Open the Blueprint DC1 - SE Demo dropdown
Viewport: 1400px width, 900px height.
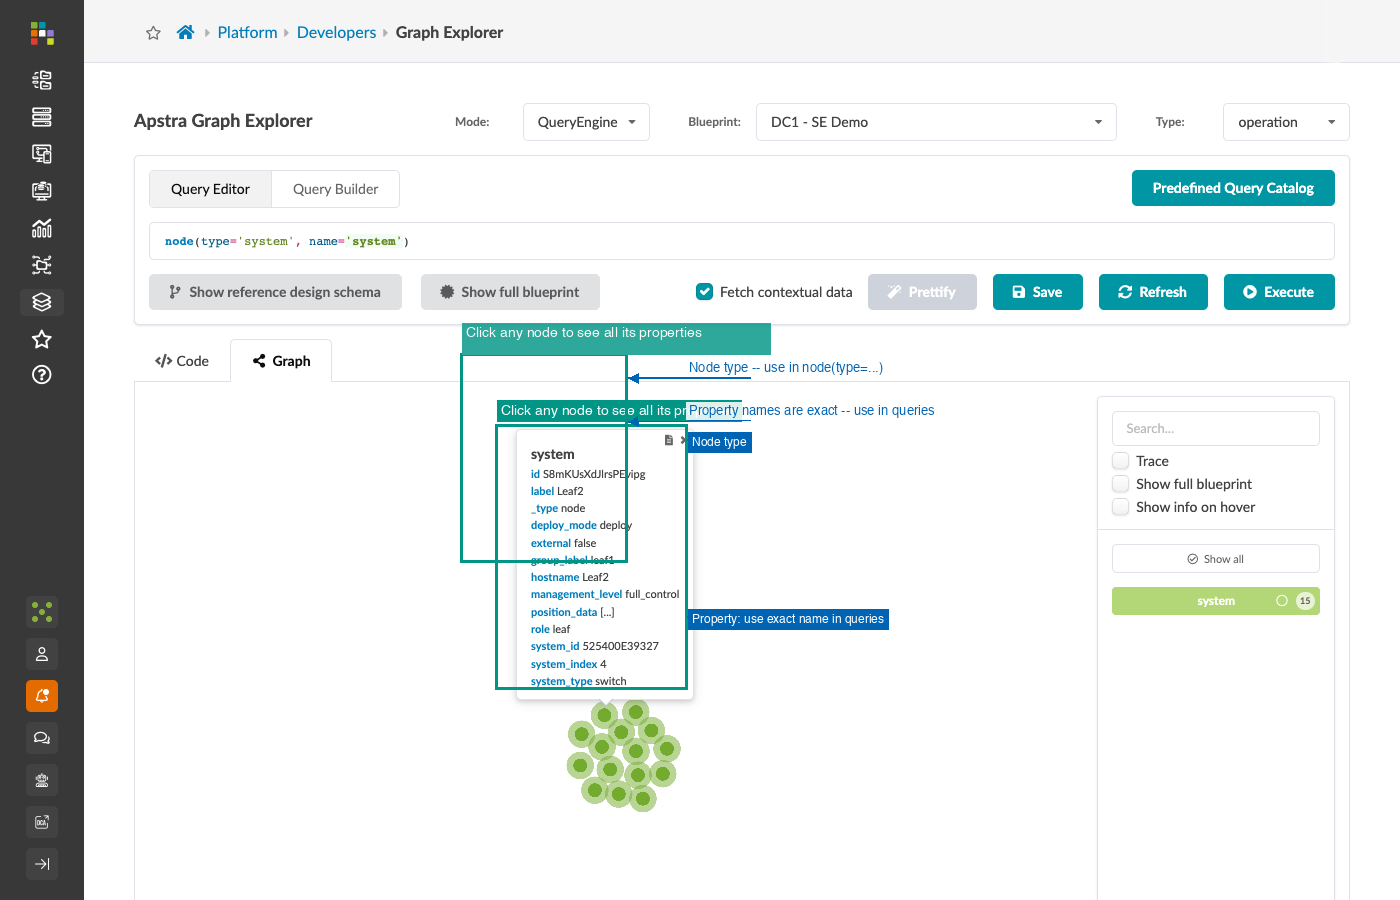pyautogui.click(x=936, y=122)
